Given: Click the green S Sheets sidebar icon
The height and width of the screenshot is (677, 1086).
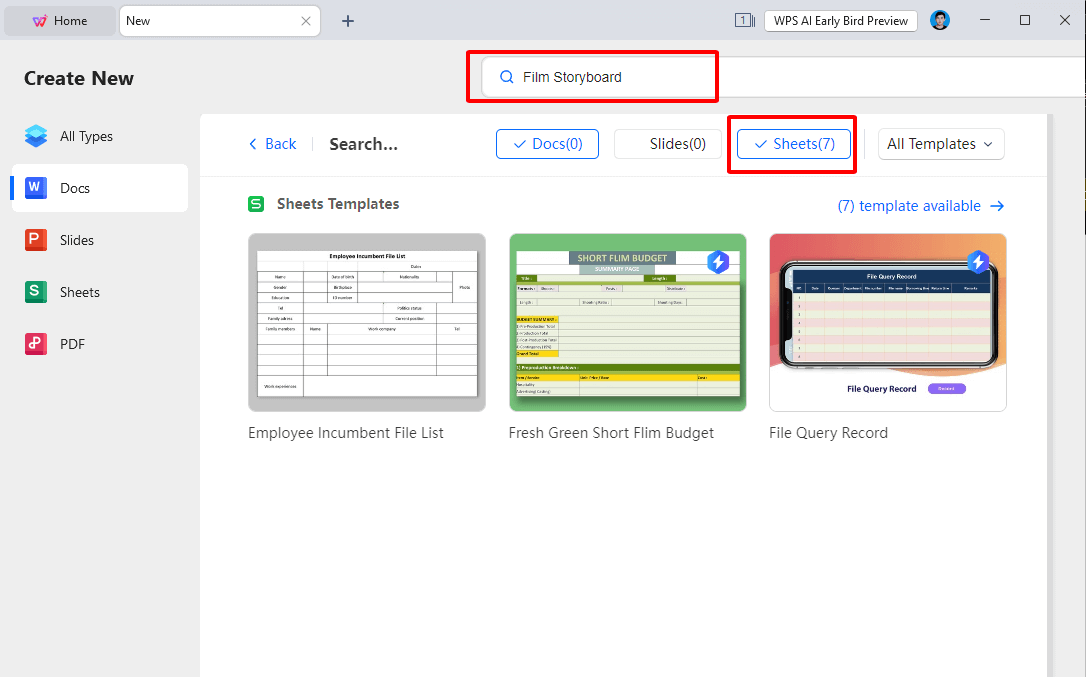Looking at the screenshot, I should click(x=36, y=292).
